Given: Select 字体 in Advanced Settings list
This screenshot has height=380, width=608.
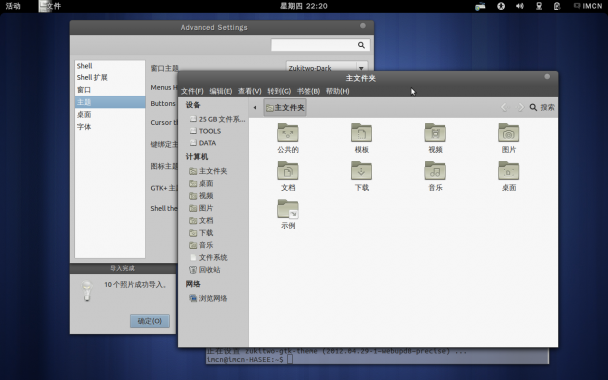Looking at the screenshot, I should pyautogui.click(x=110, y=127).
